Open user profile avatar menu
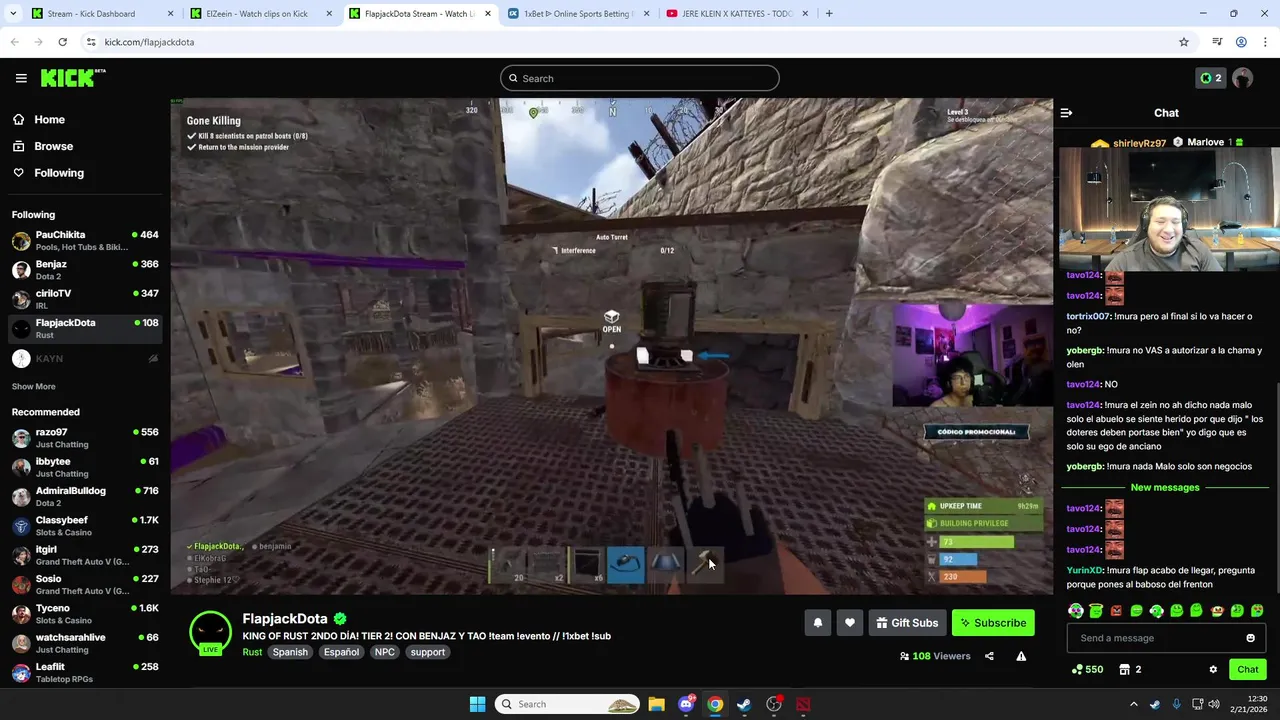Image resolution: width=1280 pixels, height=720 pixels. coord(1243,78)
